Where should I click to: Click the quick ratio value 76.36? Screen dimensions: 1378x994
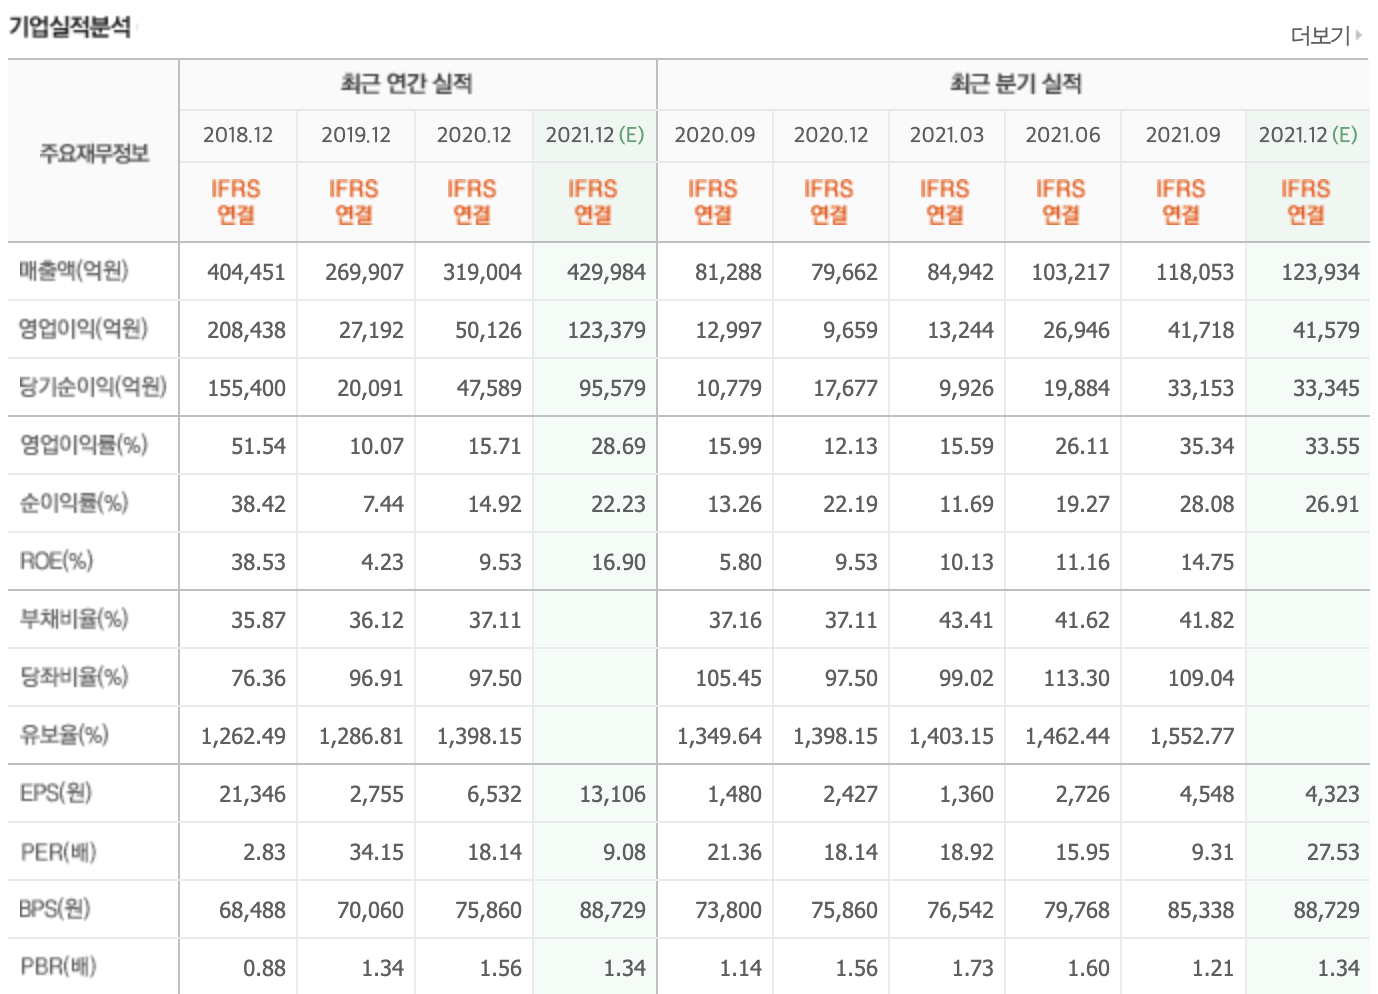[258, 678]
